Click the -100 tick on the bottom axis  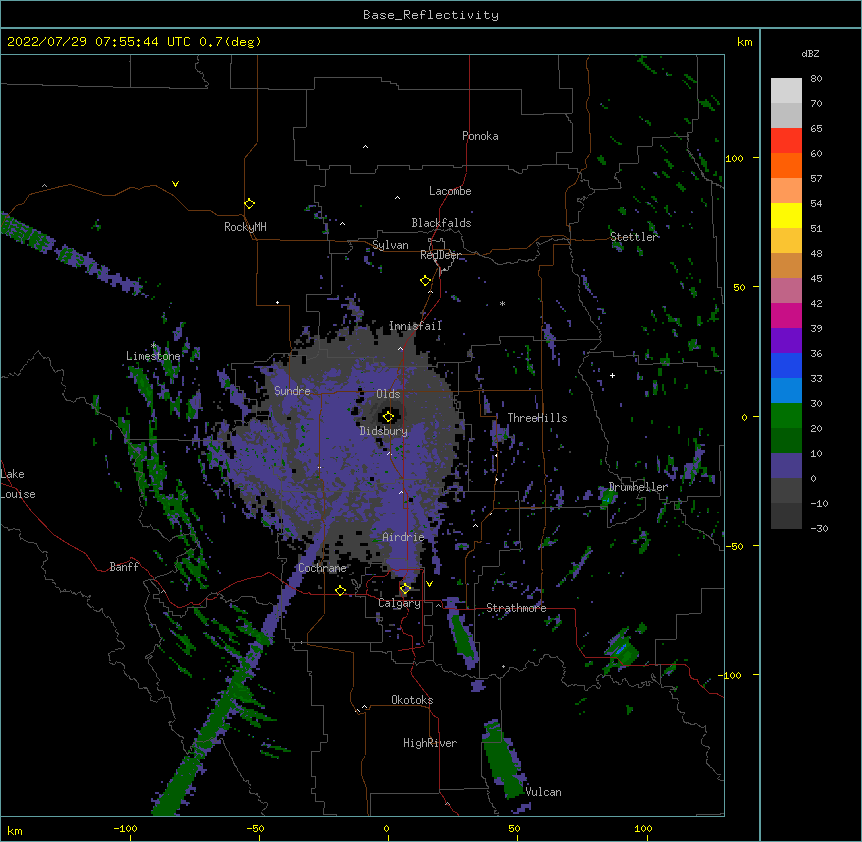pos(125,828)
